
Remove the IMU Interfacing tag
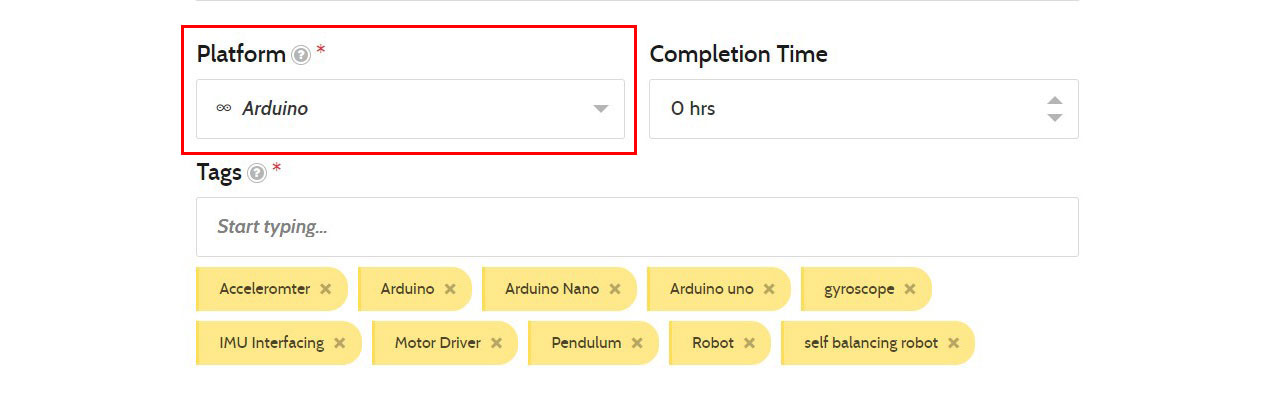[340, 343]
